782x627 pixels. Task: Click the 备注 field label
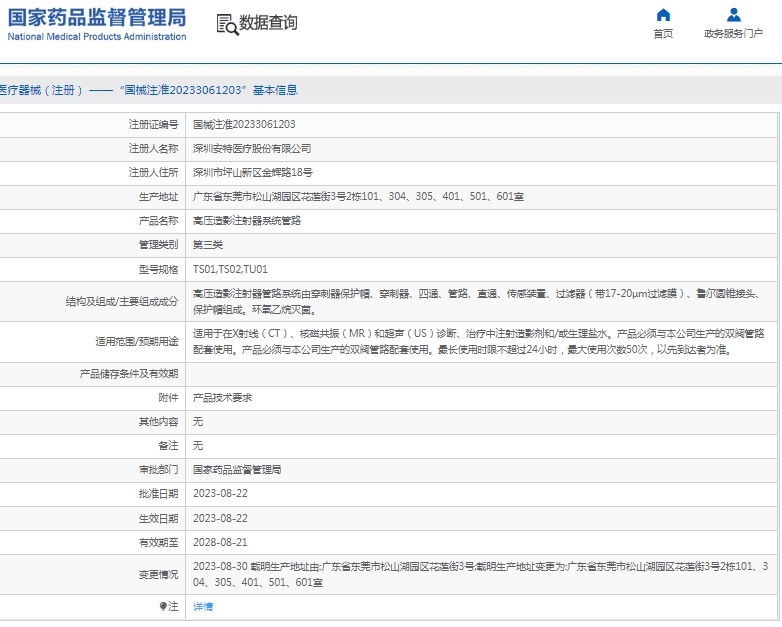click(168, 445)
